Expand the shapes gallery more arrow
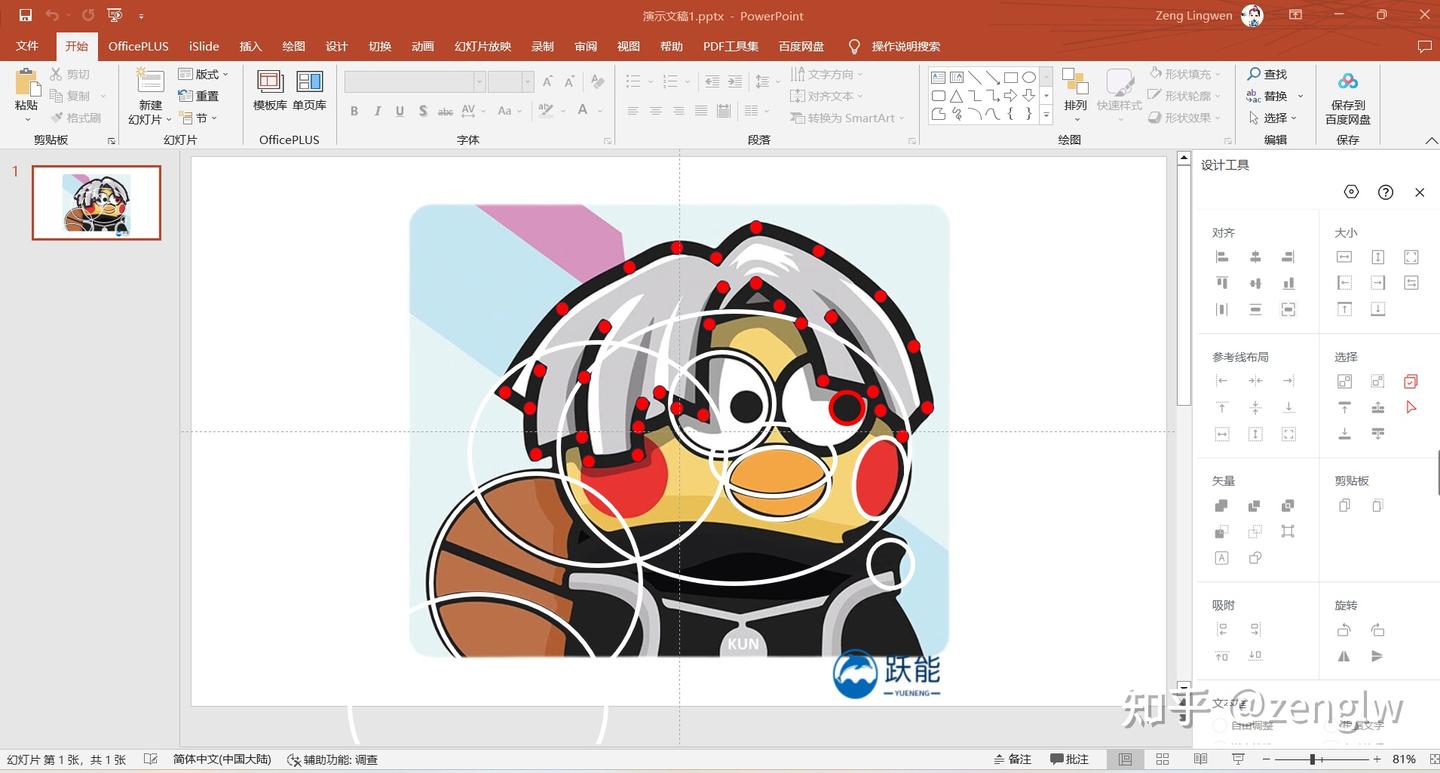The image size is (1440, 773). (x=1047, y=115)
